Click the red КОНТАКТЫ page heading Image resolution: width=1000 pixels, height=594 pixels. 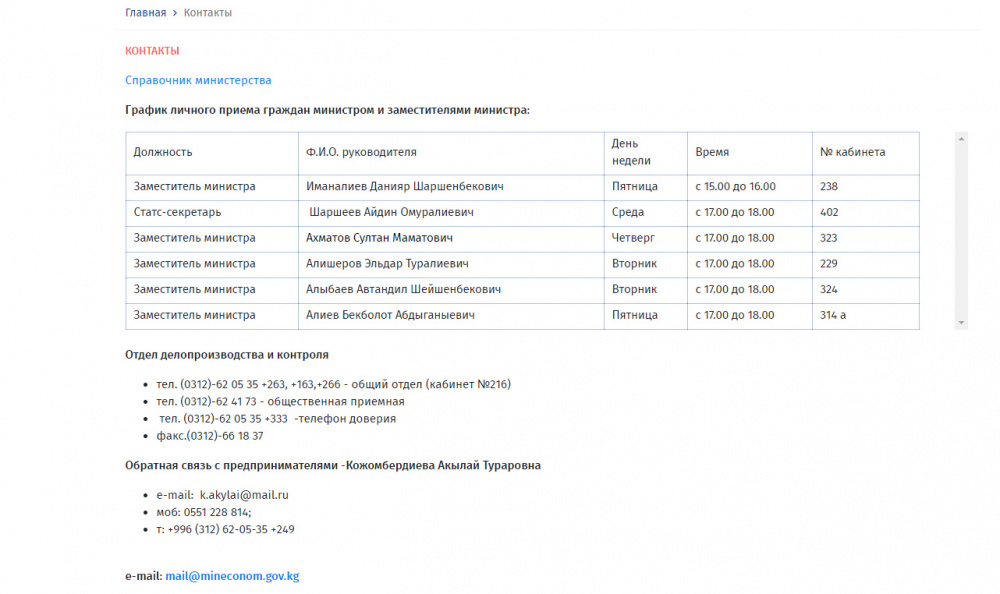[152, 50]
